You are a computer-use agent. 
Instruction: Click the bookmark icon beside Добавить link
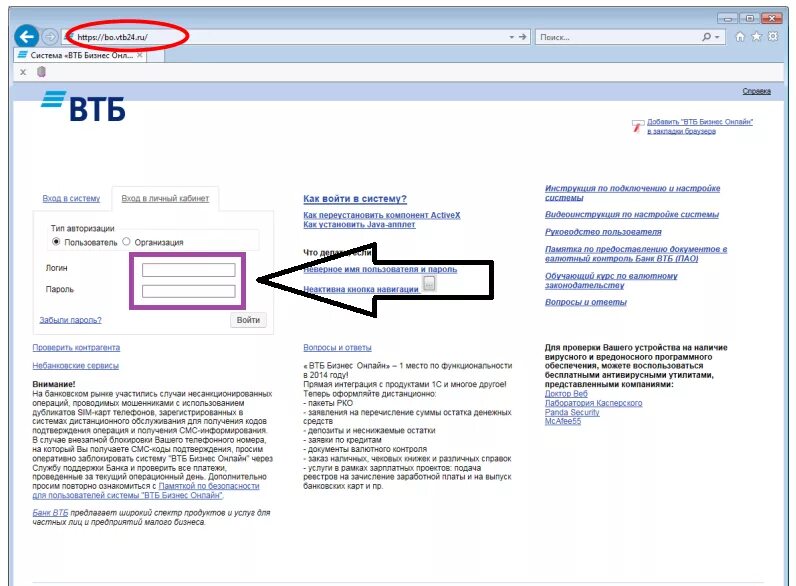click(637, 125)
